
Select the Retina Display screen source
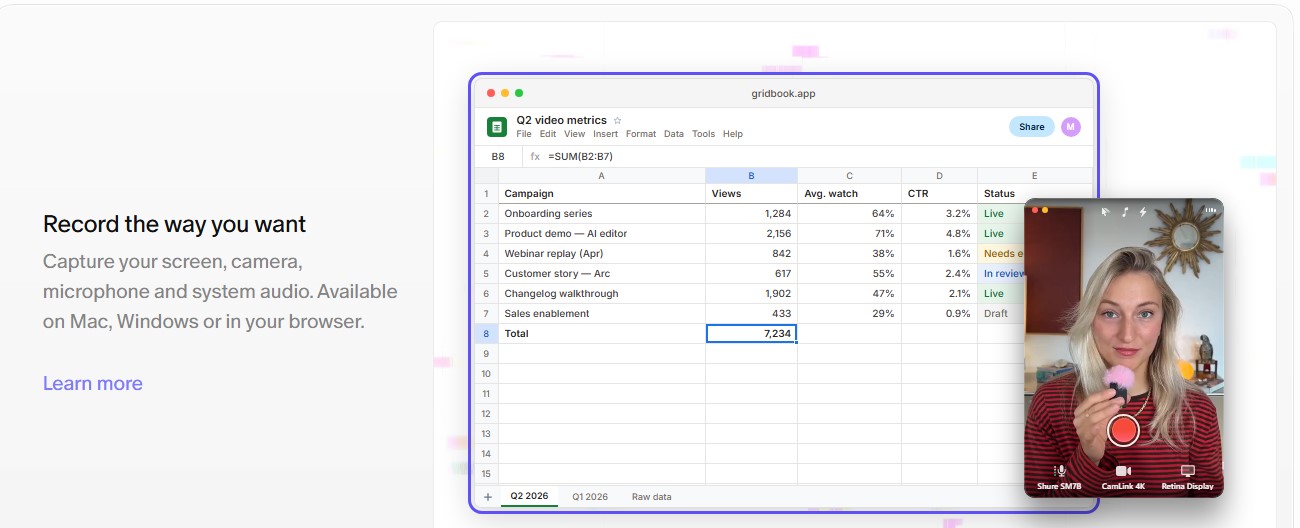point(1187,477)
